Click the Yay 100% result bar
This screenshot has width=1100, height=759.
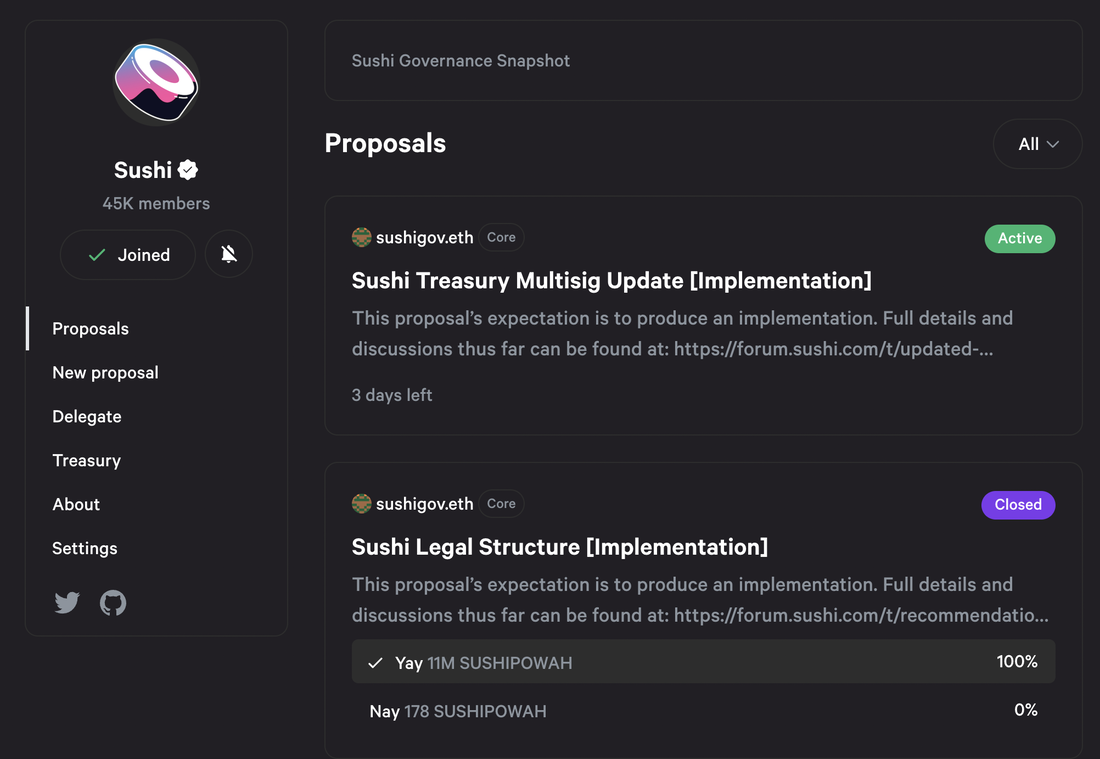(x=703, y=662)
